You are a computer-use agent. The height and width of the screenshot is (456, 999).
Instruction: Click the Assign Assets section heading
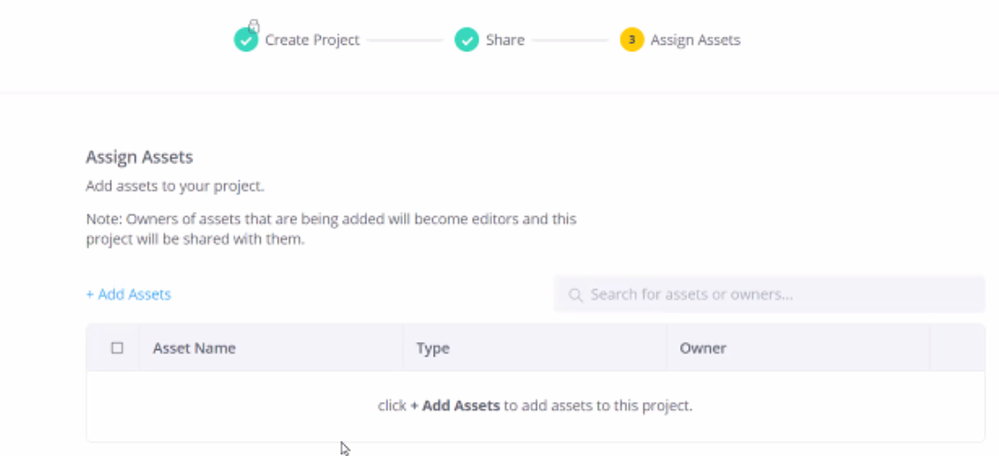[x=139, y=157]
